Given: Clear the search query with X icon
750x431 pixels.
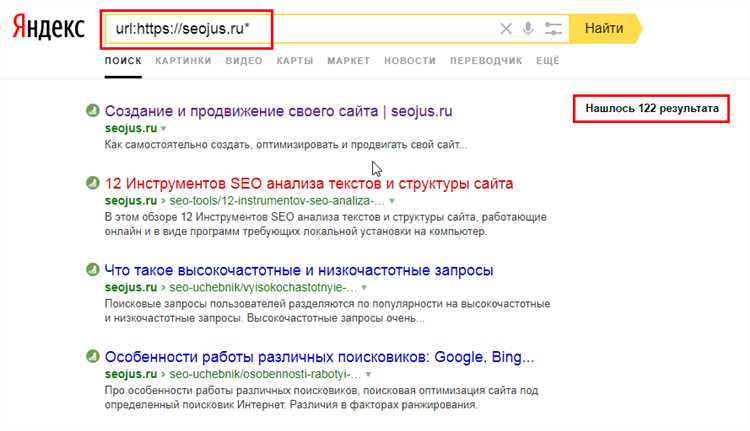Looking at the screenshot, I should (x=506, y=29).
